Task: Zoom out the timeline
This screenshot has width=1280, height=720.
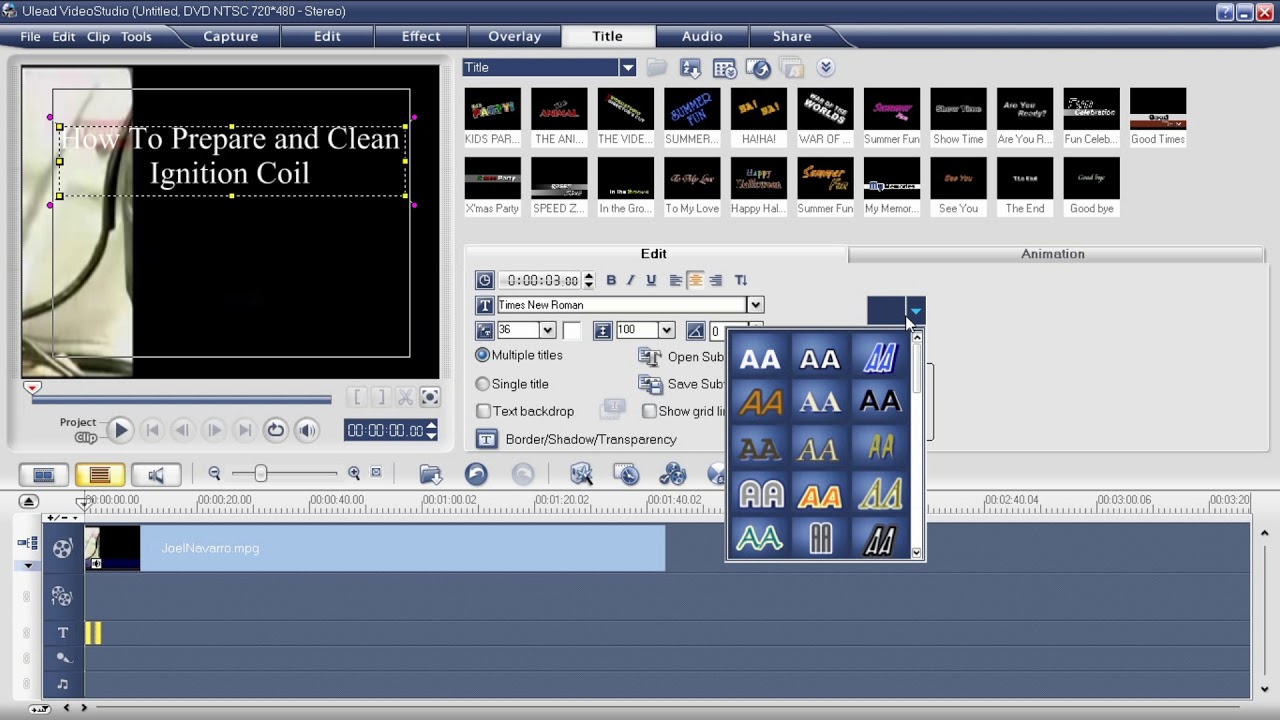Action: (x=214, y=474)
